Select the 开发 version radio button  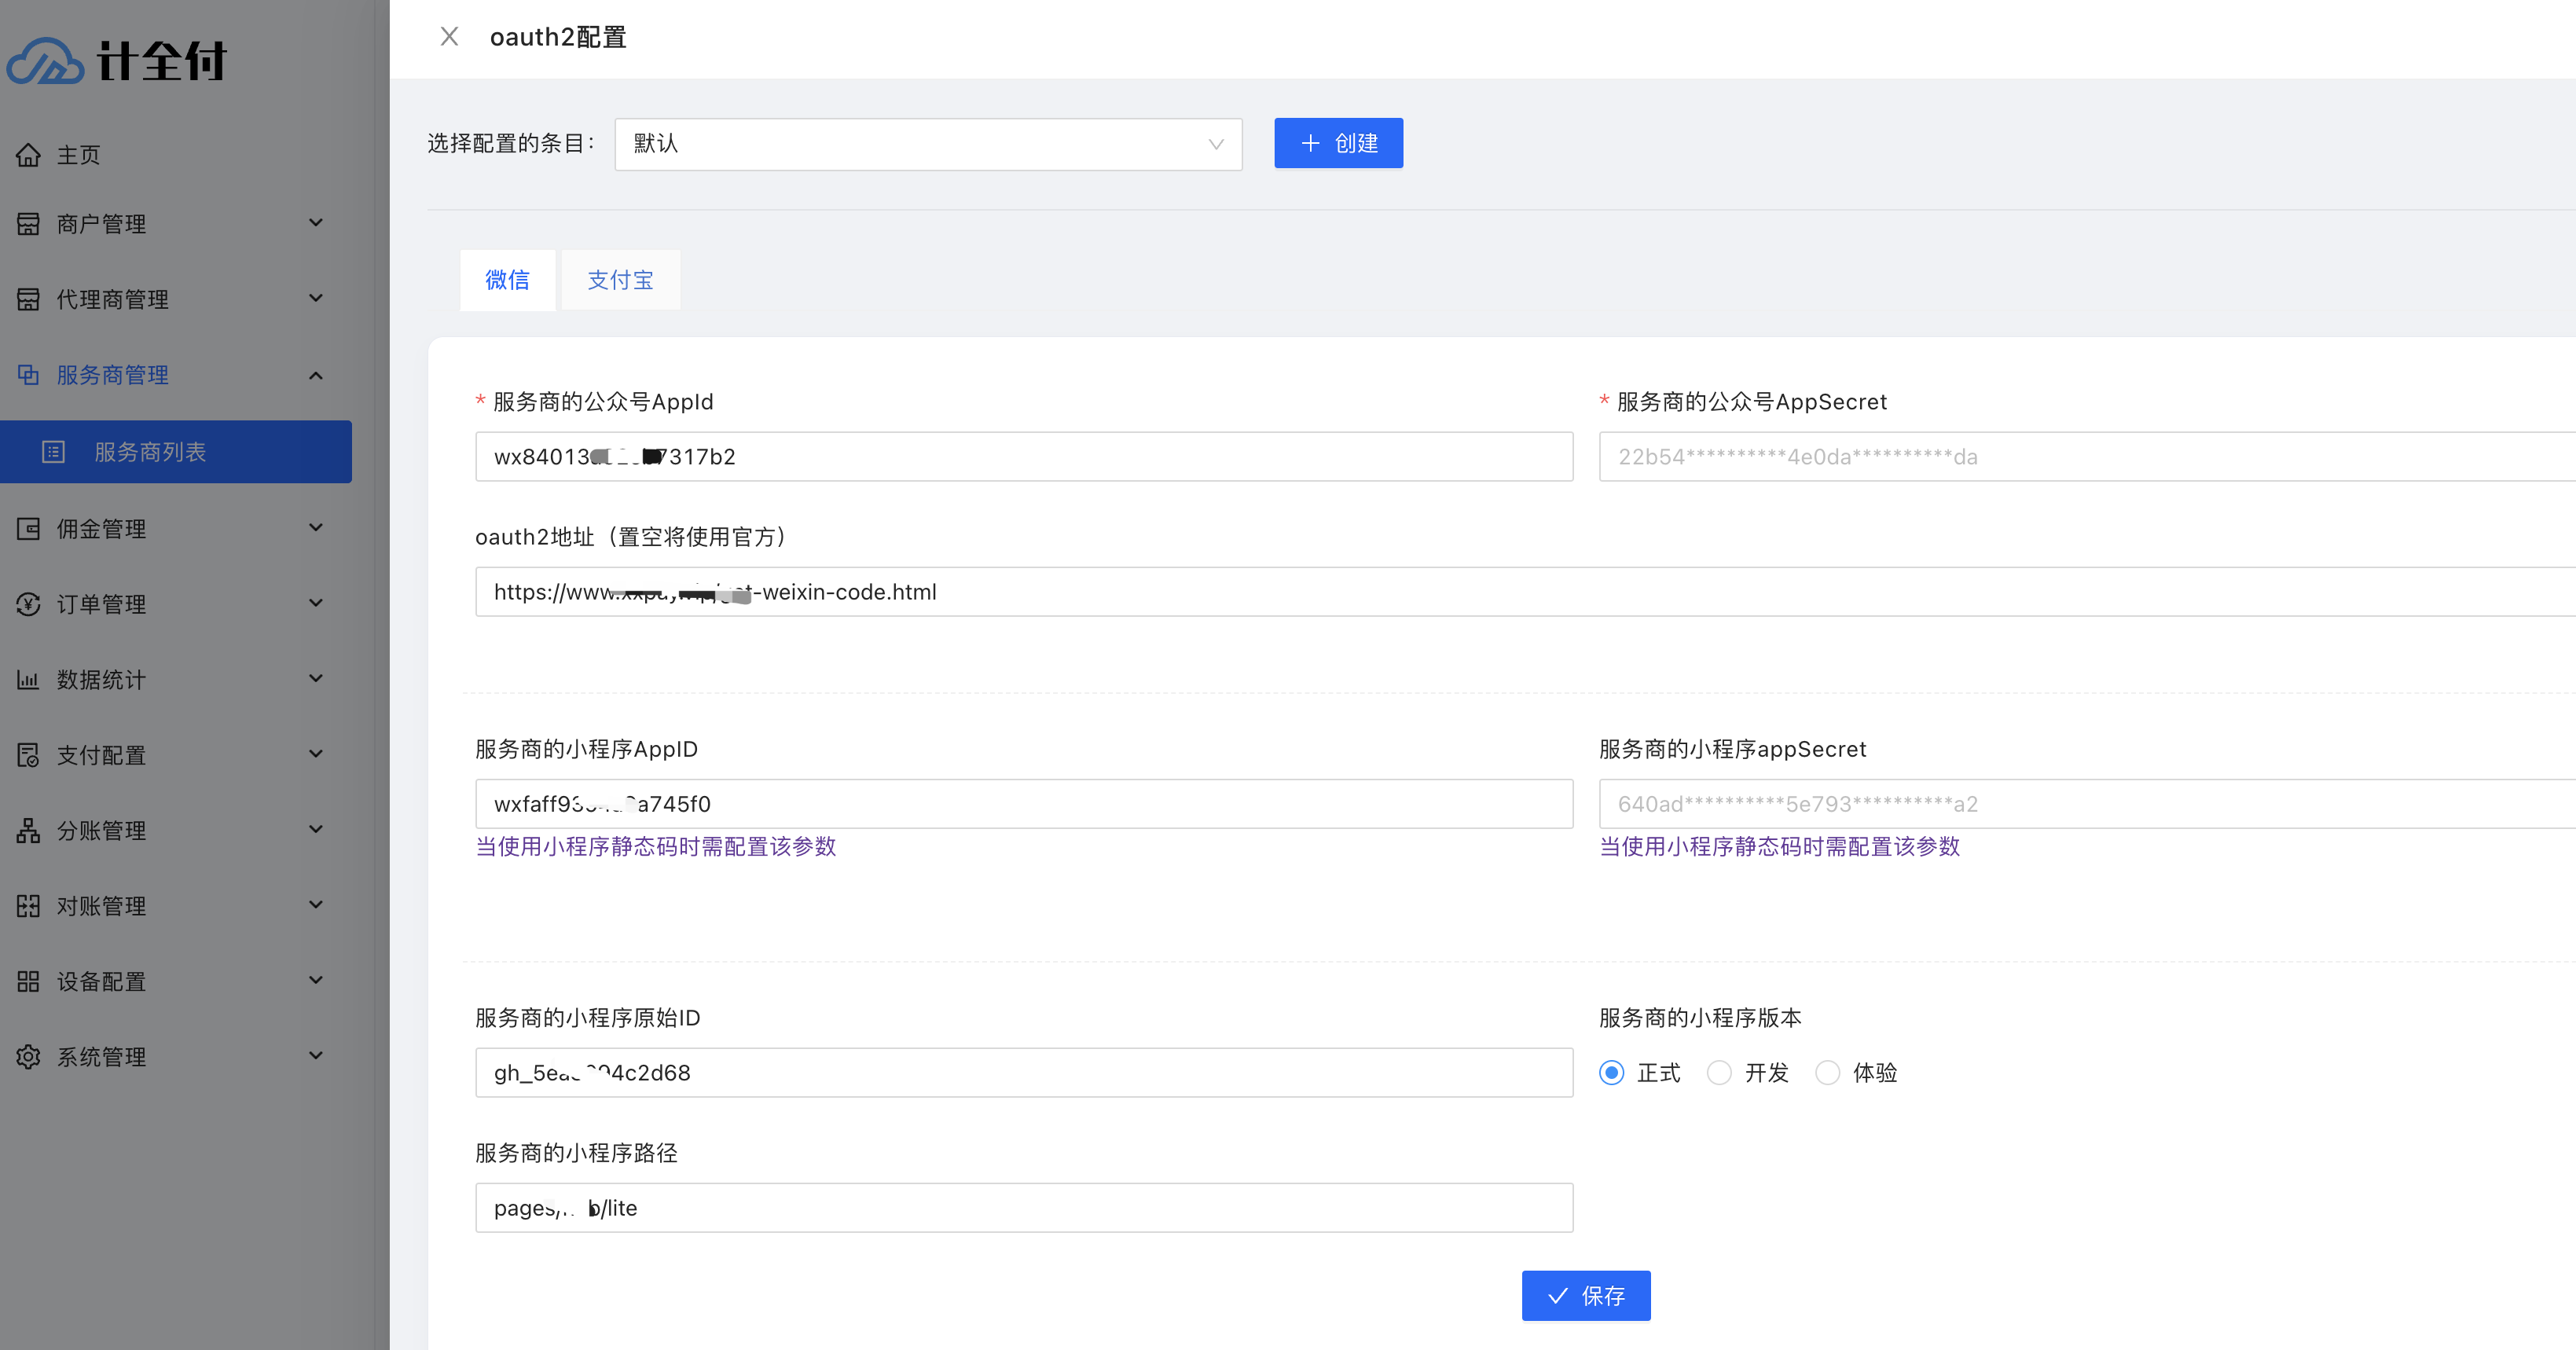click(x=1719, y=1072)
